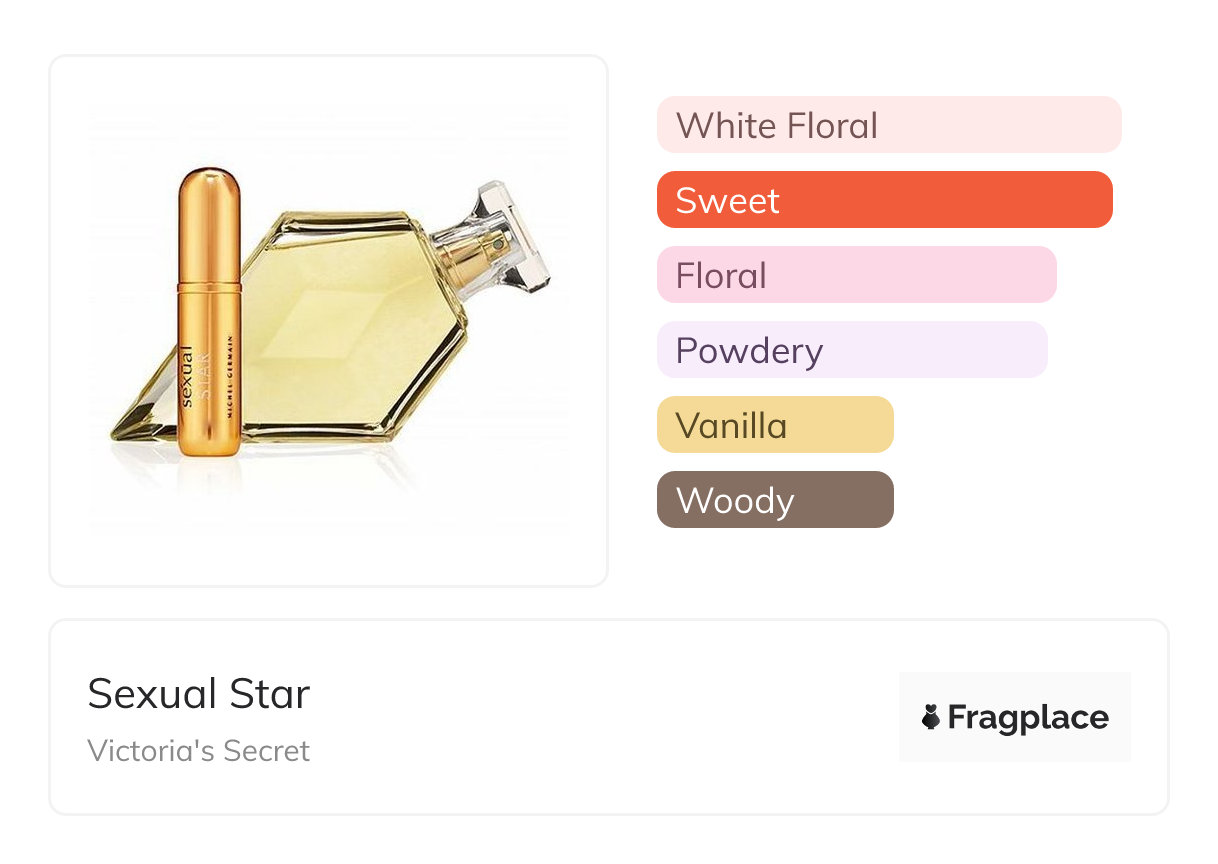Image resolution: width=1218 pixels, height=864 pixels.
Task: Click the Fragplace brand name text
Action: coord(1028,717)
